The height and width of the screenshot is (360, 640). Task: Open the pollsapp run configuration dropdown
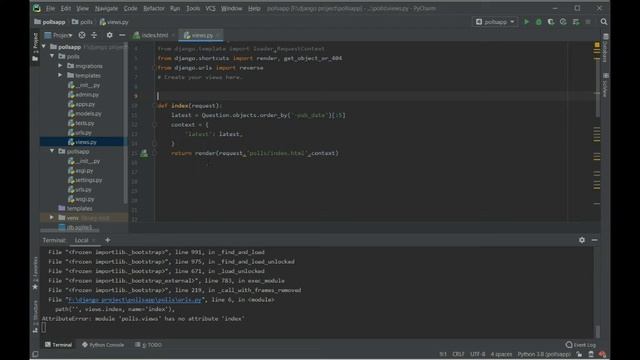click(x=495, y=22)
